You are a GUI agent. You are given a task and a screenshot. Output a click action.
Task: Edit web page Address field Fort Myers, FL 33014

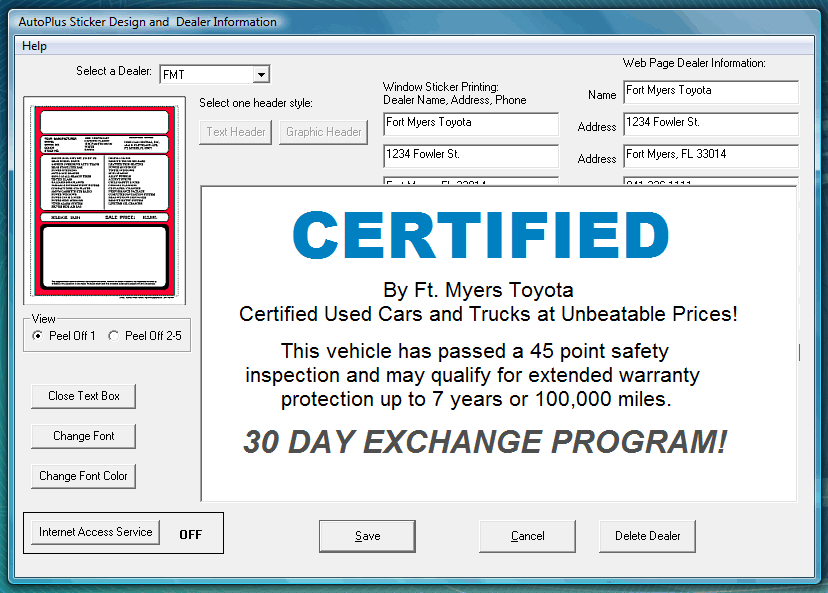pos(711,155)
